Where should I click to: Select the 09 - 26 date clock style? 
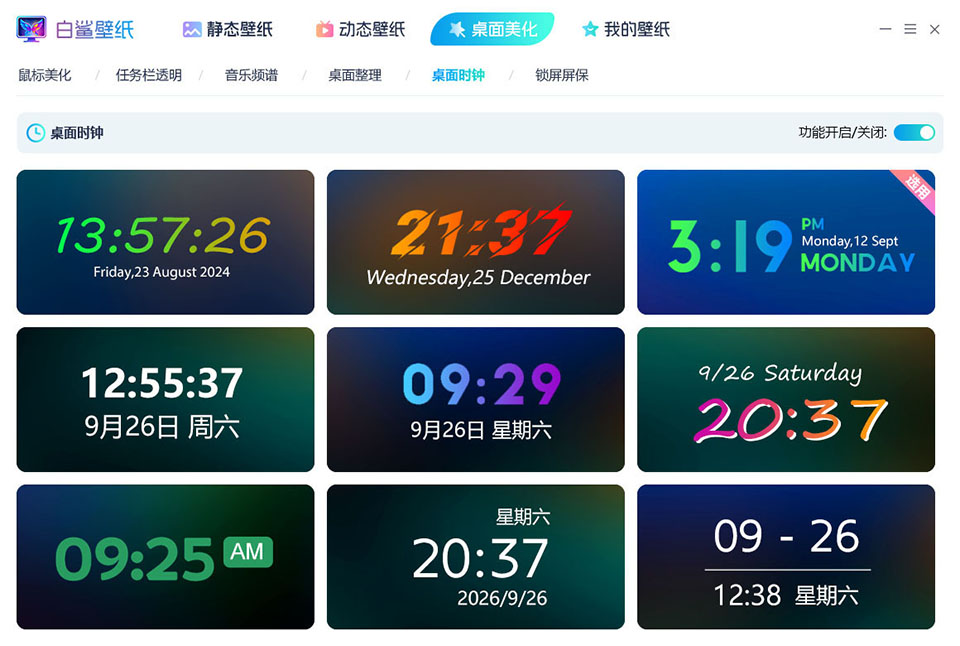point(786,557)
